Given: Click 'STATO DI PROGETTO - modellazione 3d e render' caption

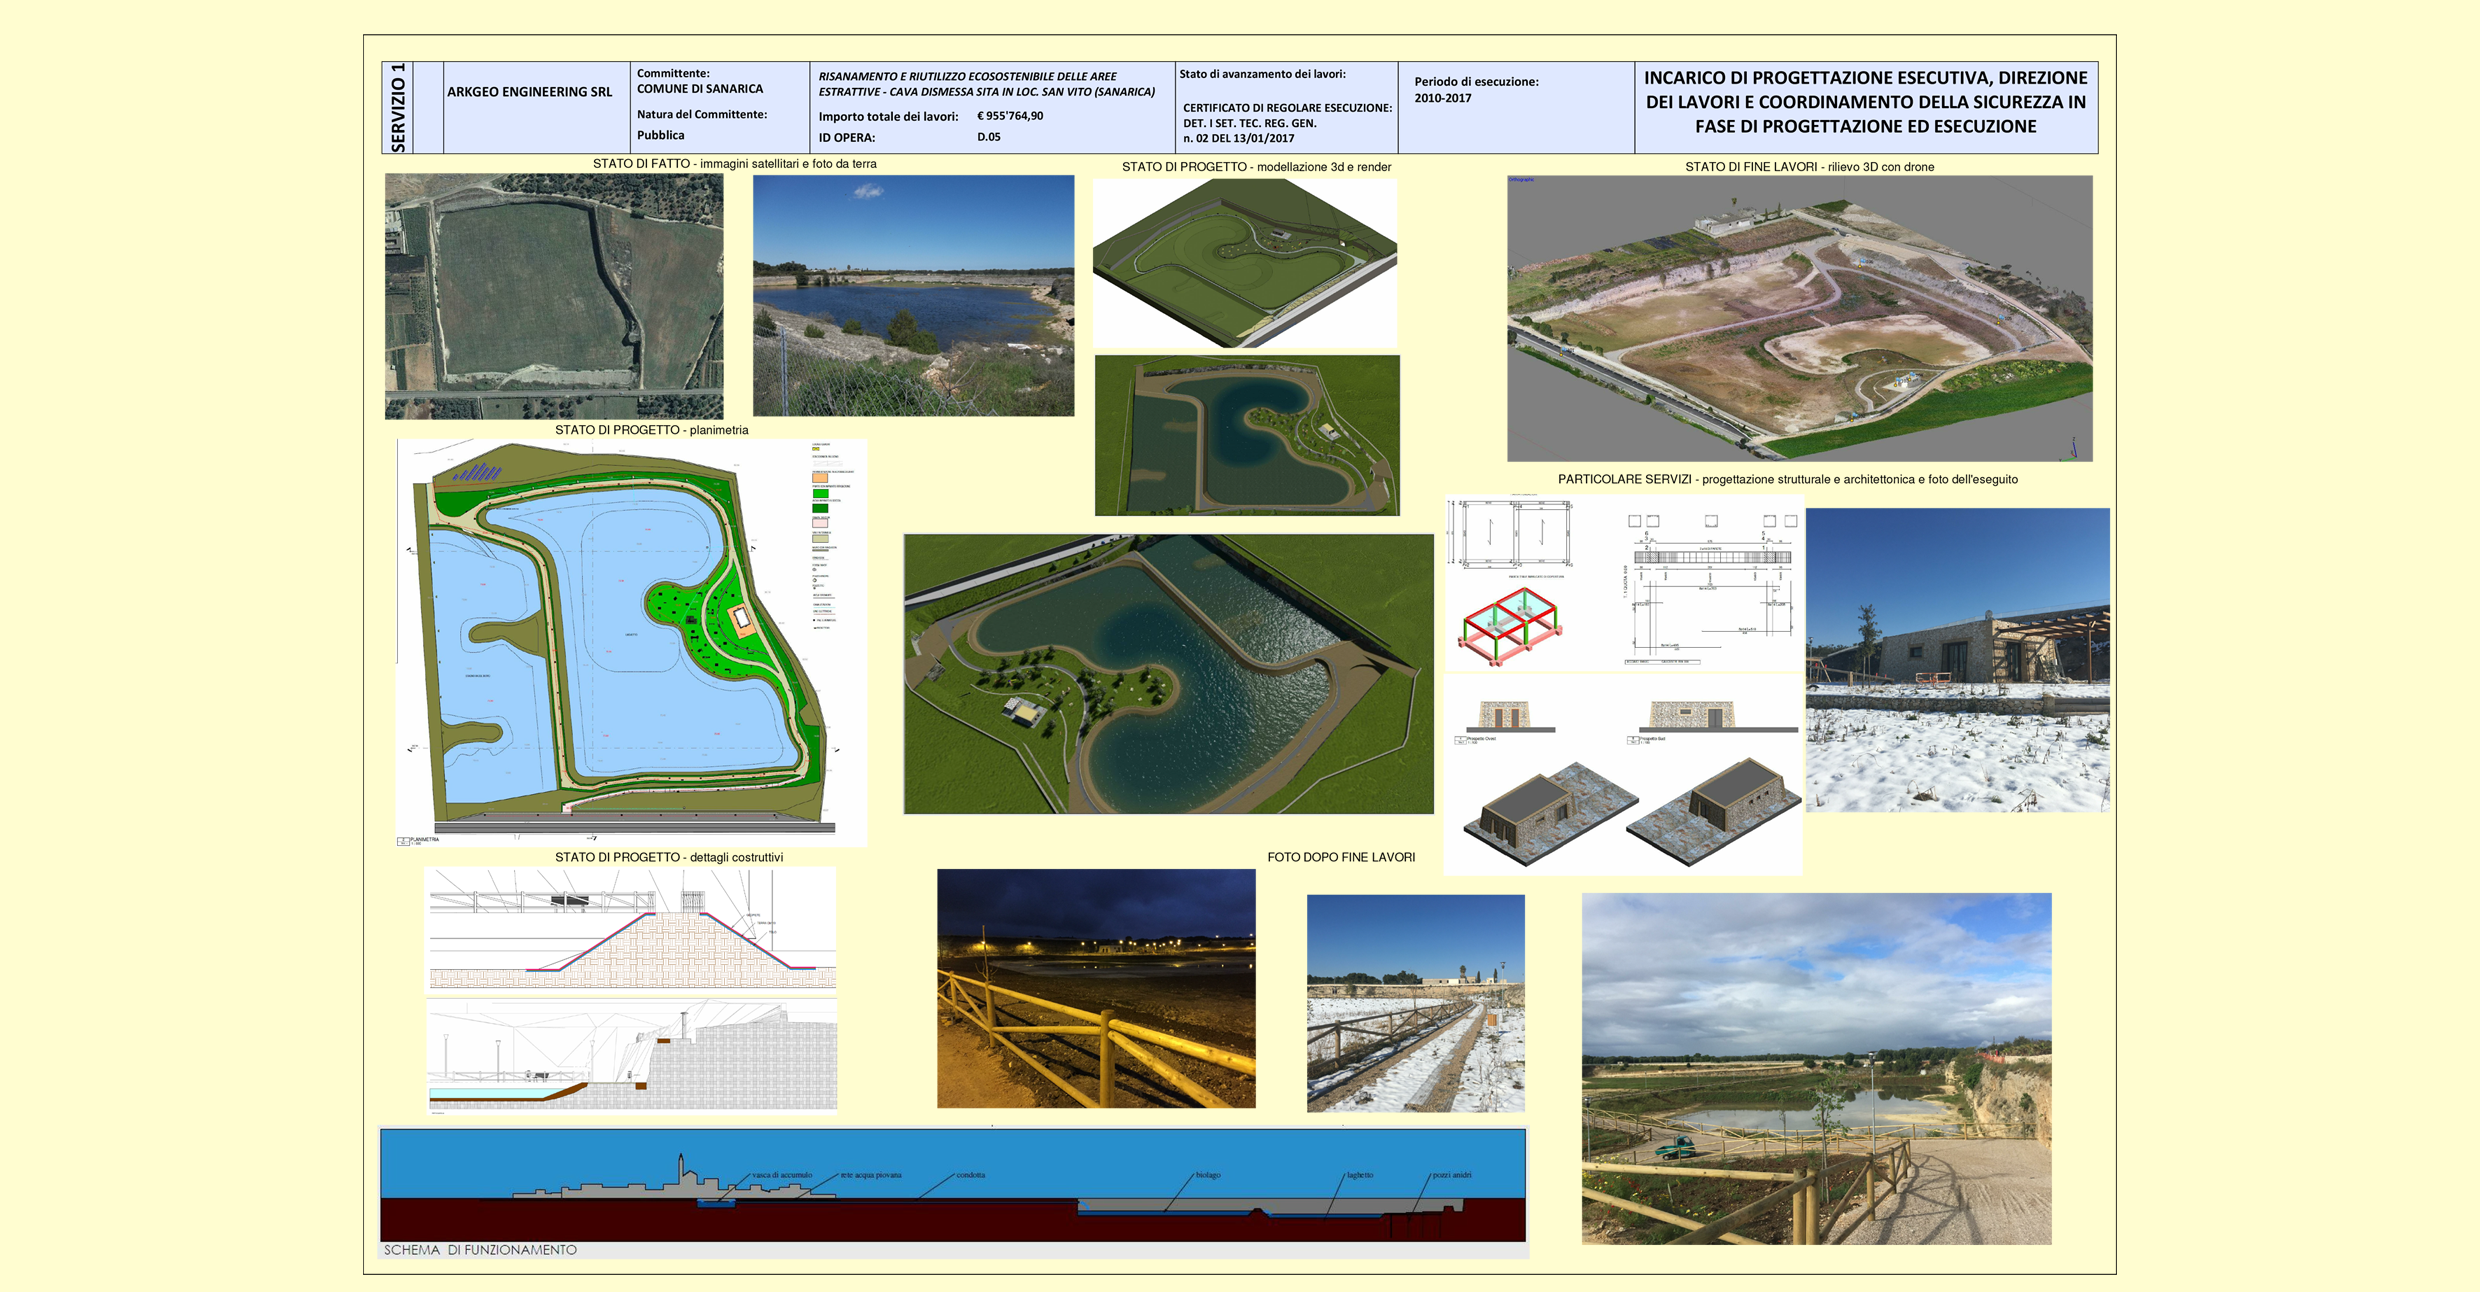Looking at the screenshot, I should [1256, 167].
